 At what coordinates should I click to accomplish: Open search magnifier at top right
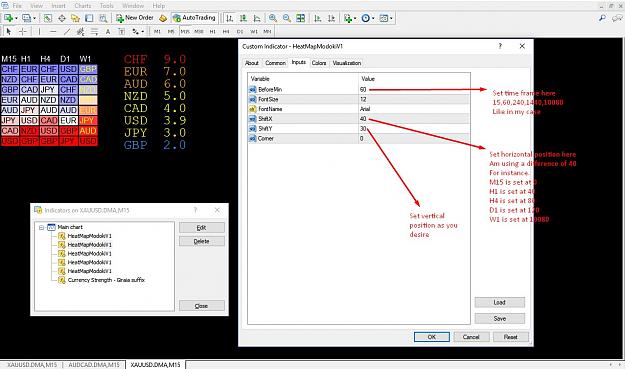click(602, 18)
